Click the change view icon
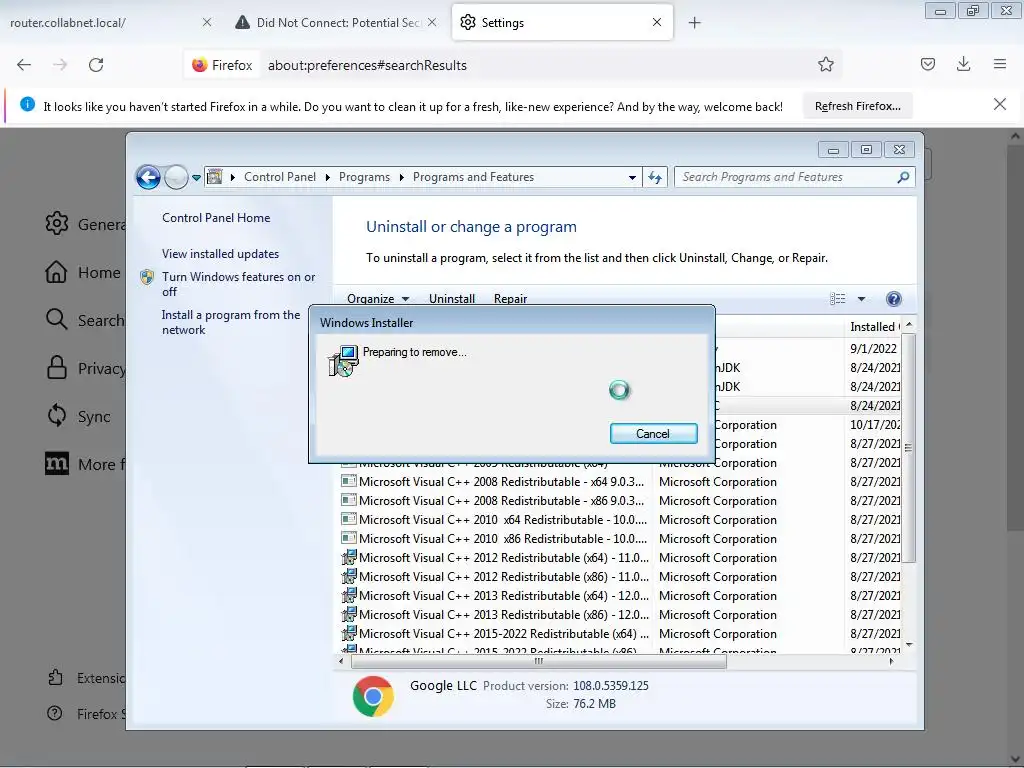 coord(837,298)
